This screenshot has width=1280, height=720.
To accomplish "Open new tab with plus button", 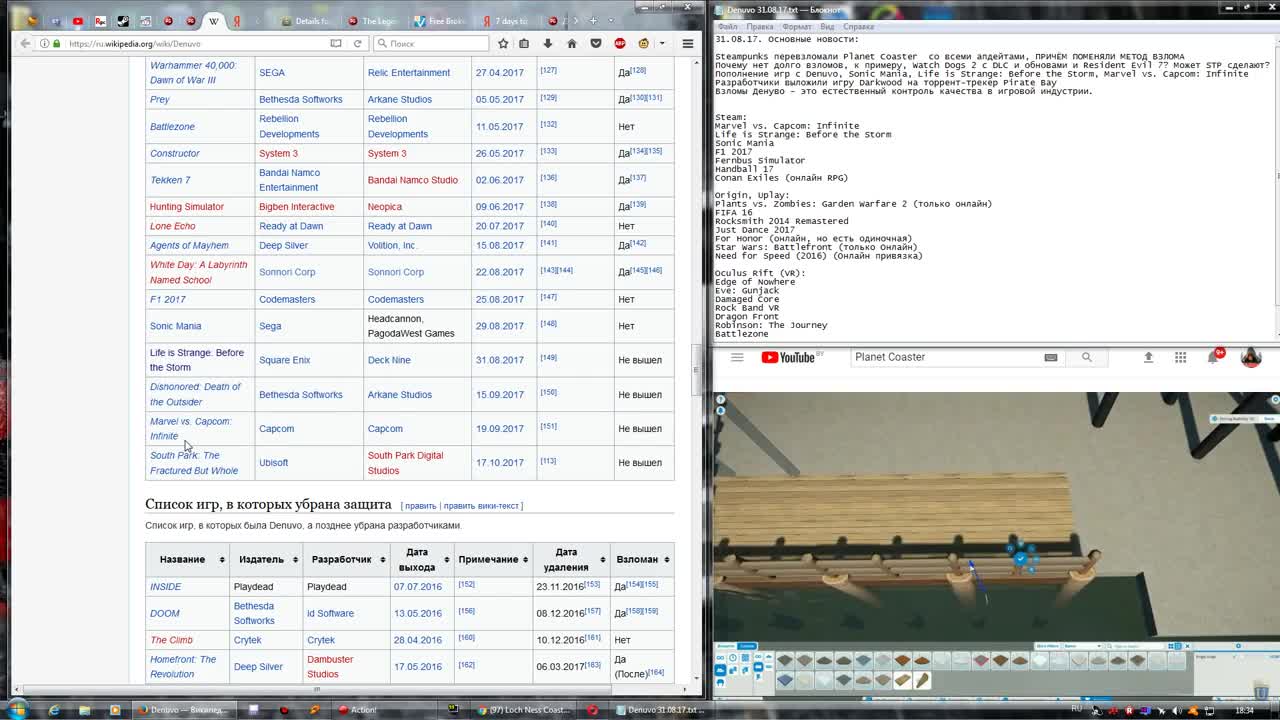I will [x=594, y=20].
